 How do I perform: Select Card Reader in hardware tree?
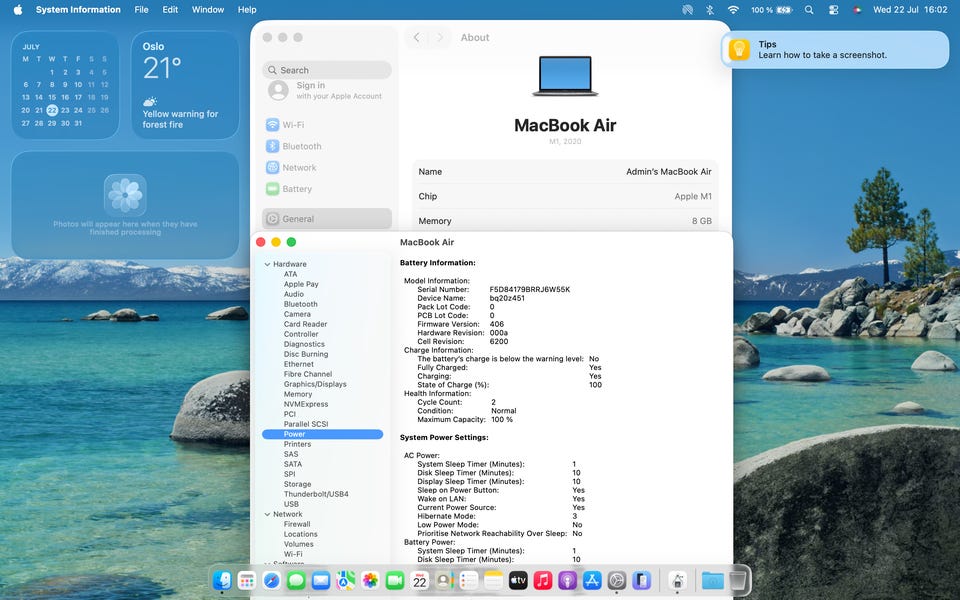coord(305,324)
